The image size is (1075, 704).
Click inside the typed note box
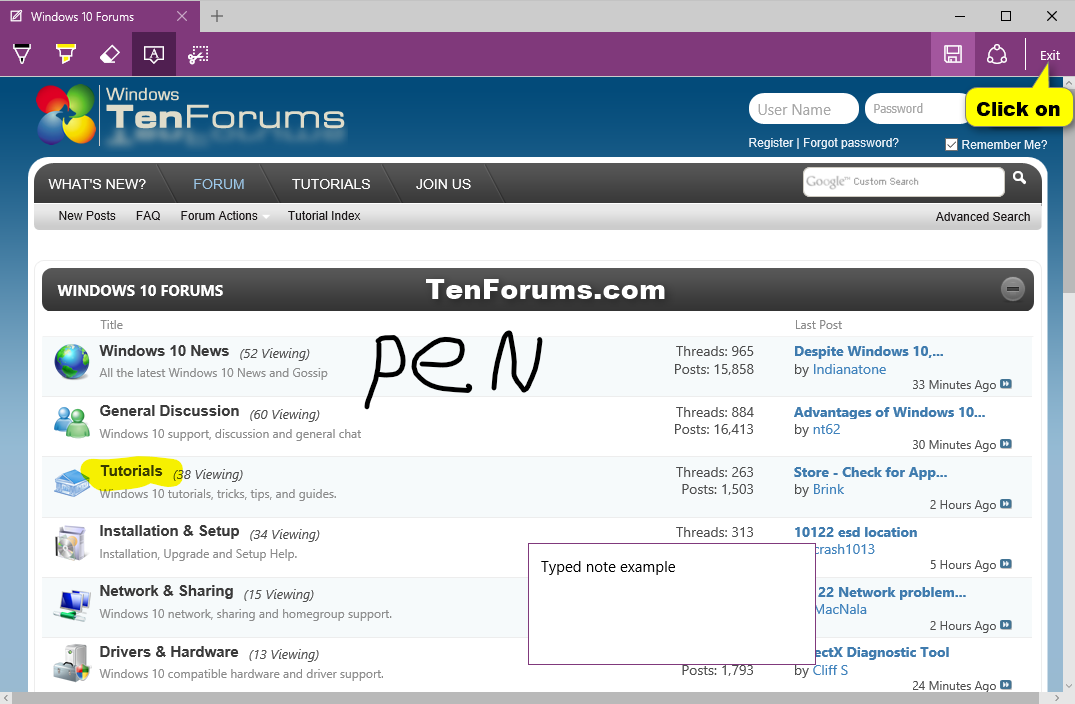(x=671, y=604)
